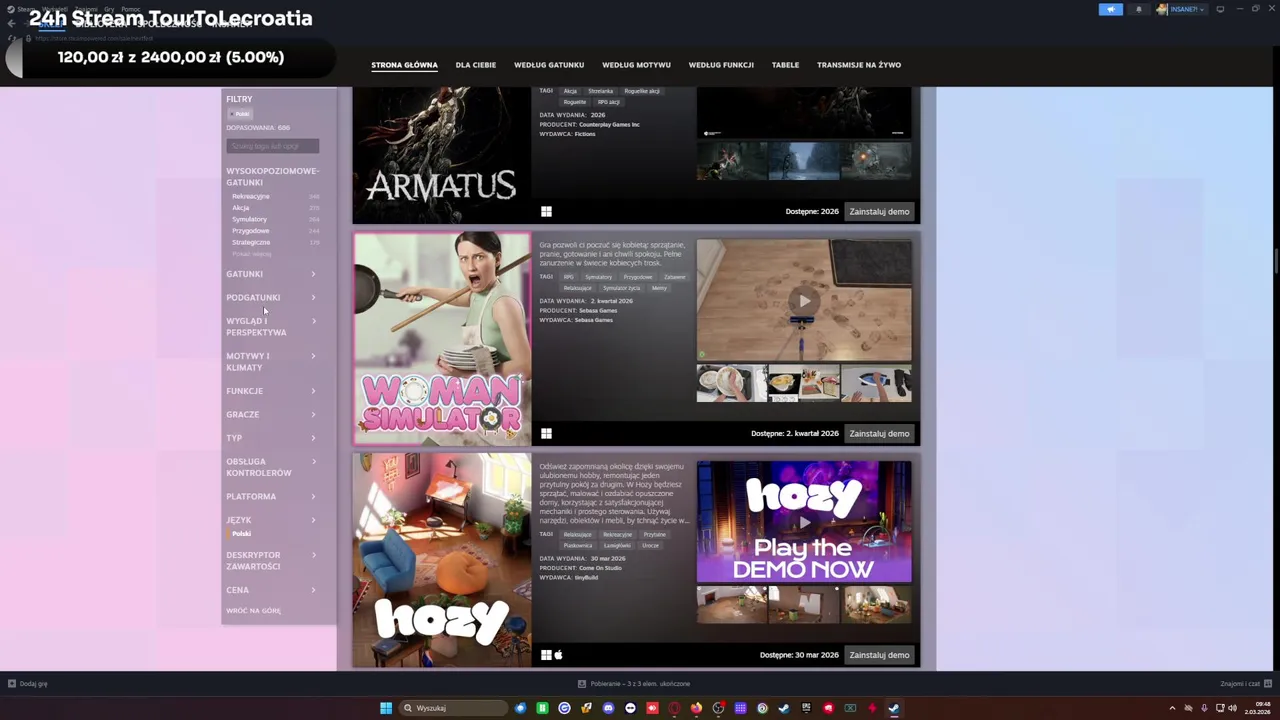The width and height of the screenshot is (1280, 720).
Task: Play the Woman Simulator trailer video
Action: tap(804, 300)
